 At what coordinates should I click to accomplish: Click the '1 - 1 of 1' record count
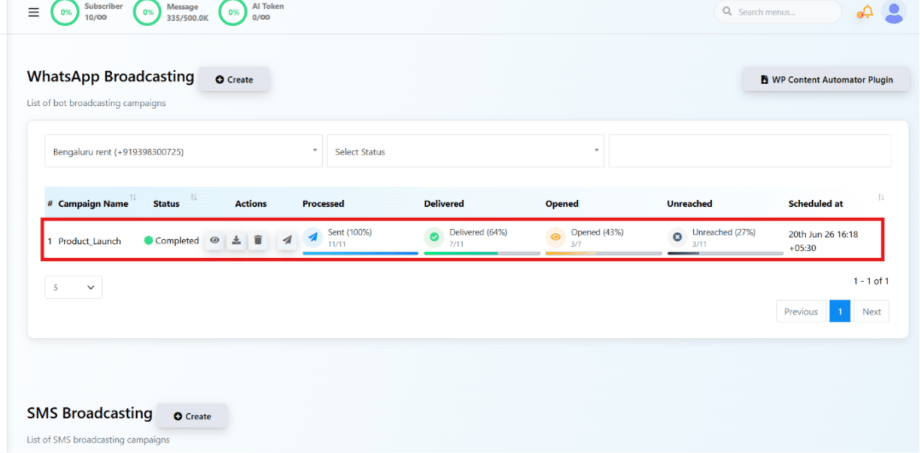[x=871, y=282]
